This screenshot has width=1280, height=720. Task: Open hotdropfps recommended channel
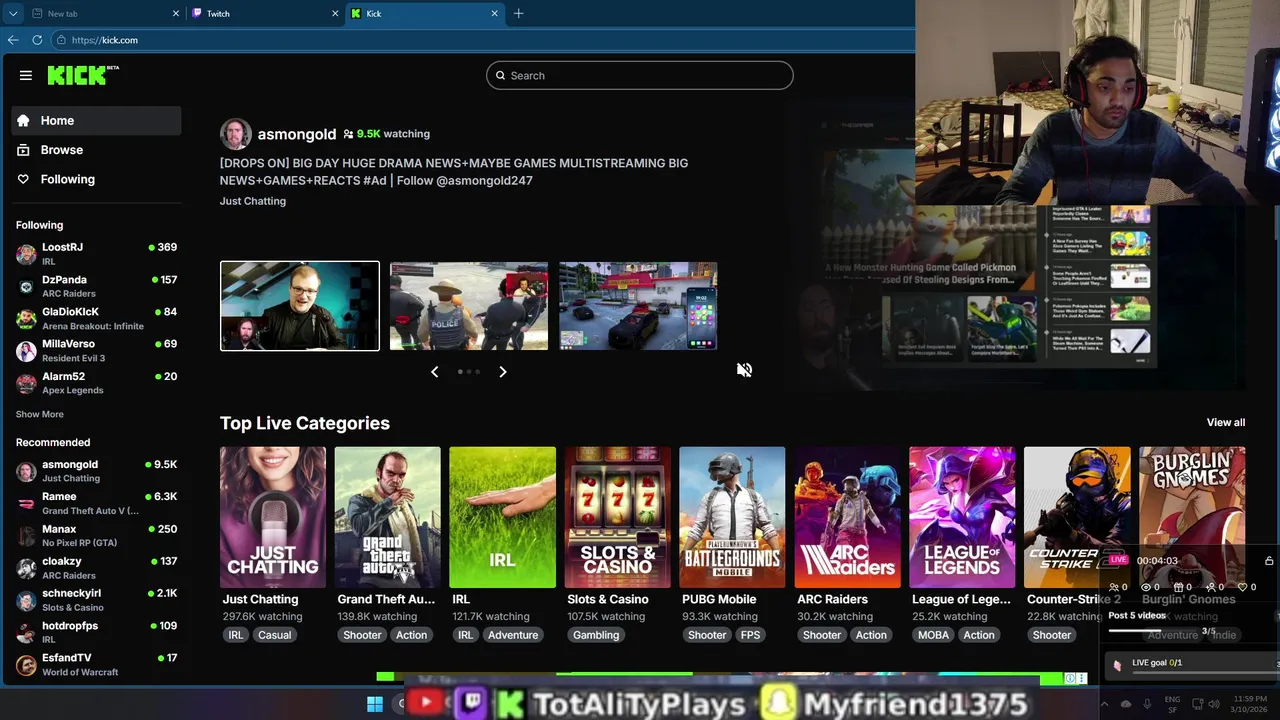pyautogui.click(x=96, y=632)
